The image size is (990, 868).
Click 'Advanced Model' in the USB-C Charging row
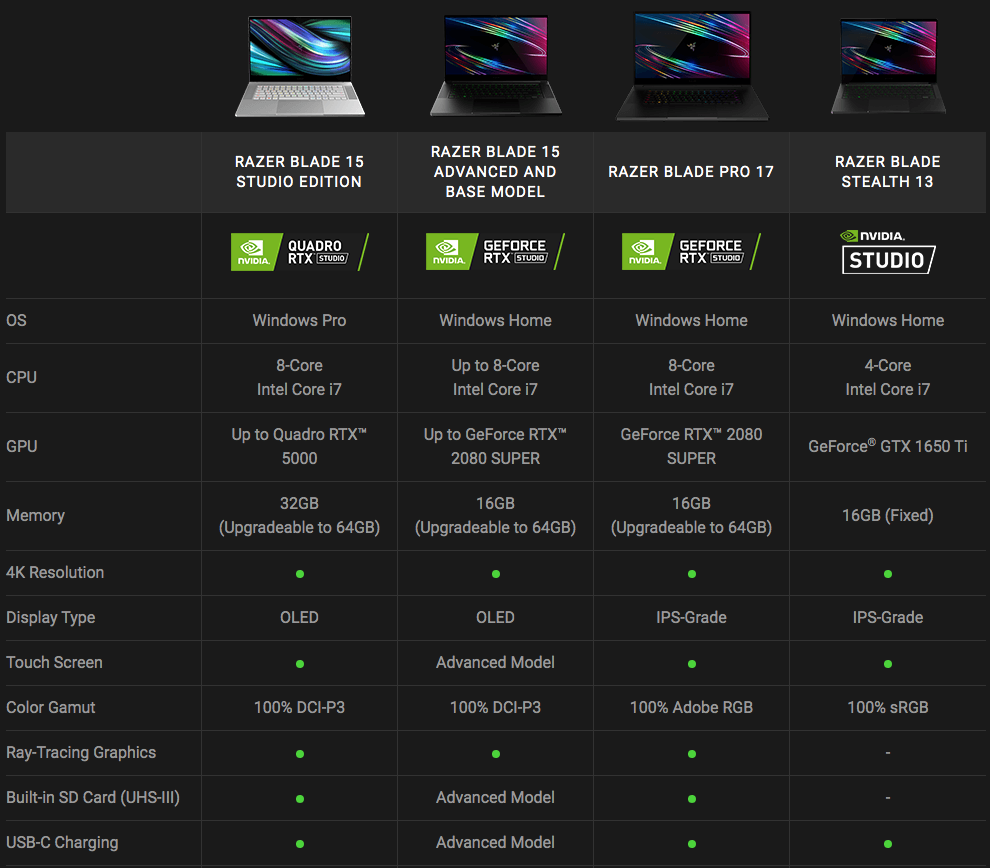[x=495, y=842]
